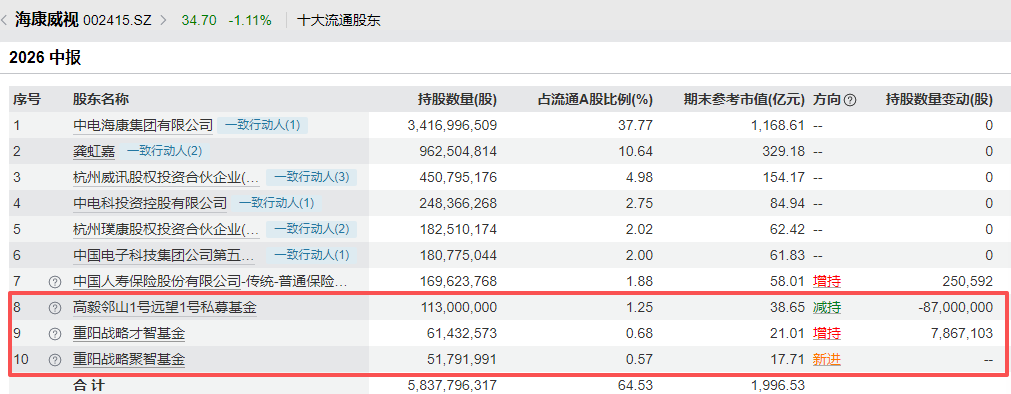
Task: Click stock name 海康威视 in header
Action: (x=46, y=20)
